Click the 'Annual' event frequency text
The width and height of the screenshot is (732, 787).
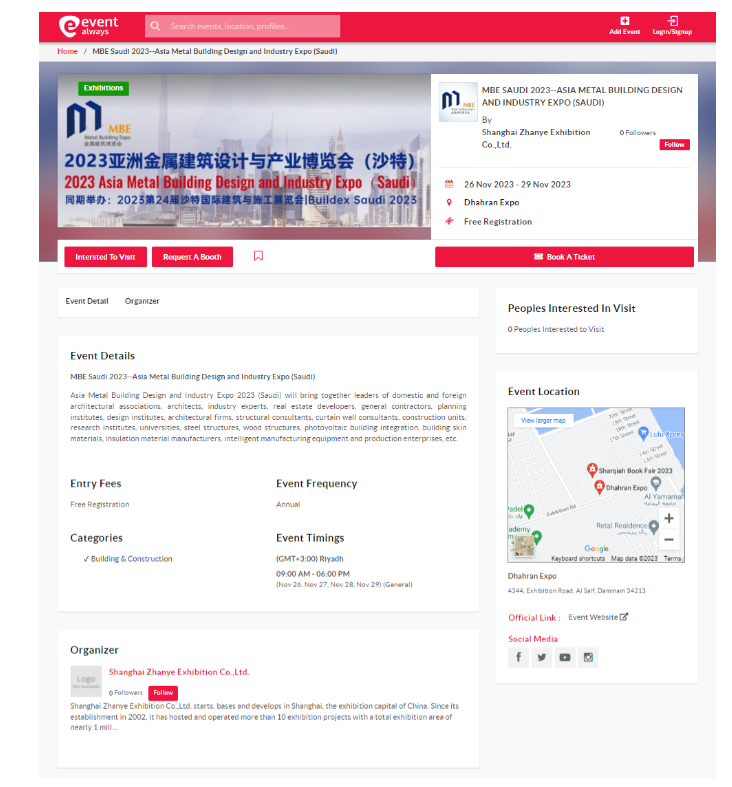(288, 504)
